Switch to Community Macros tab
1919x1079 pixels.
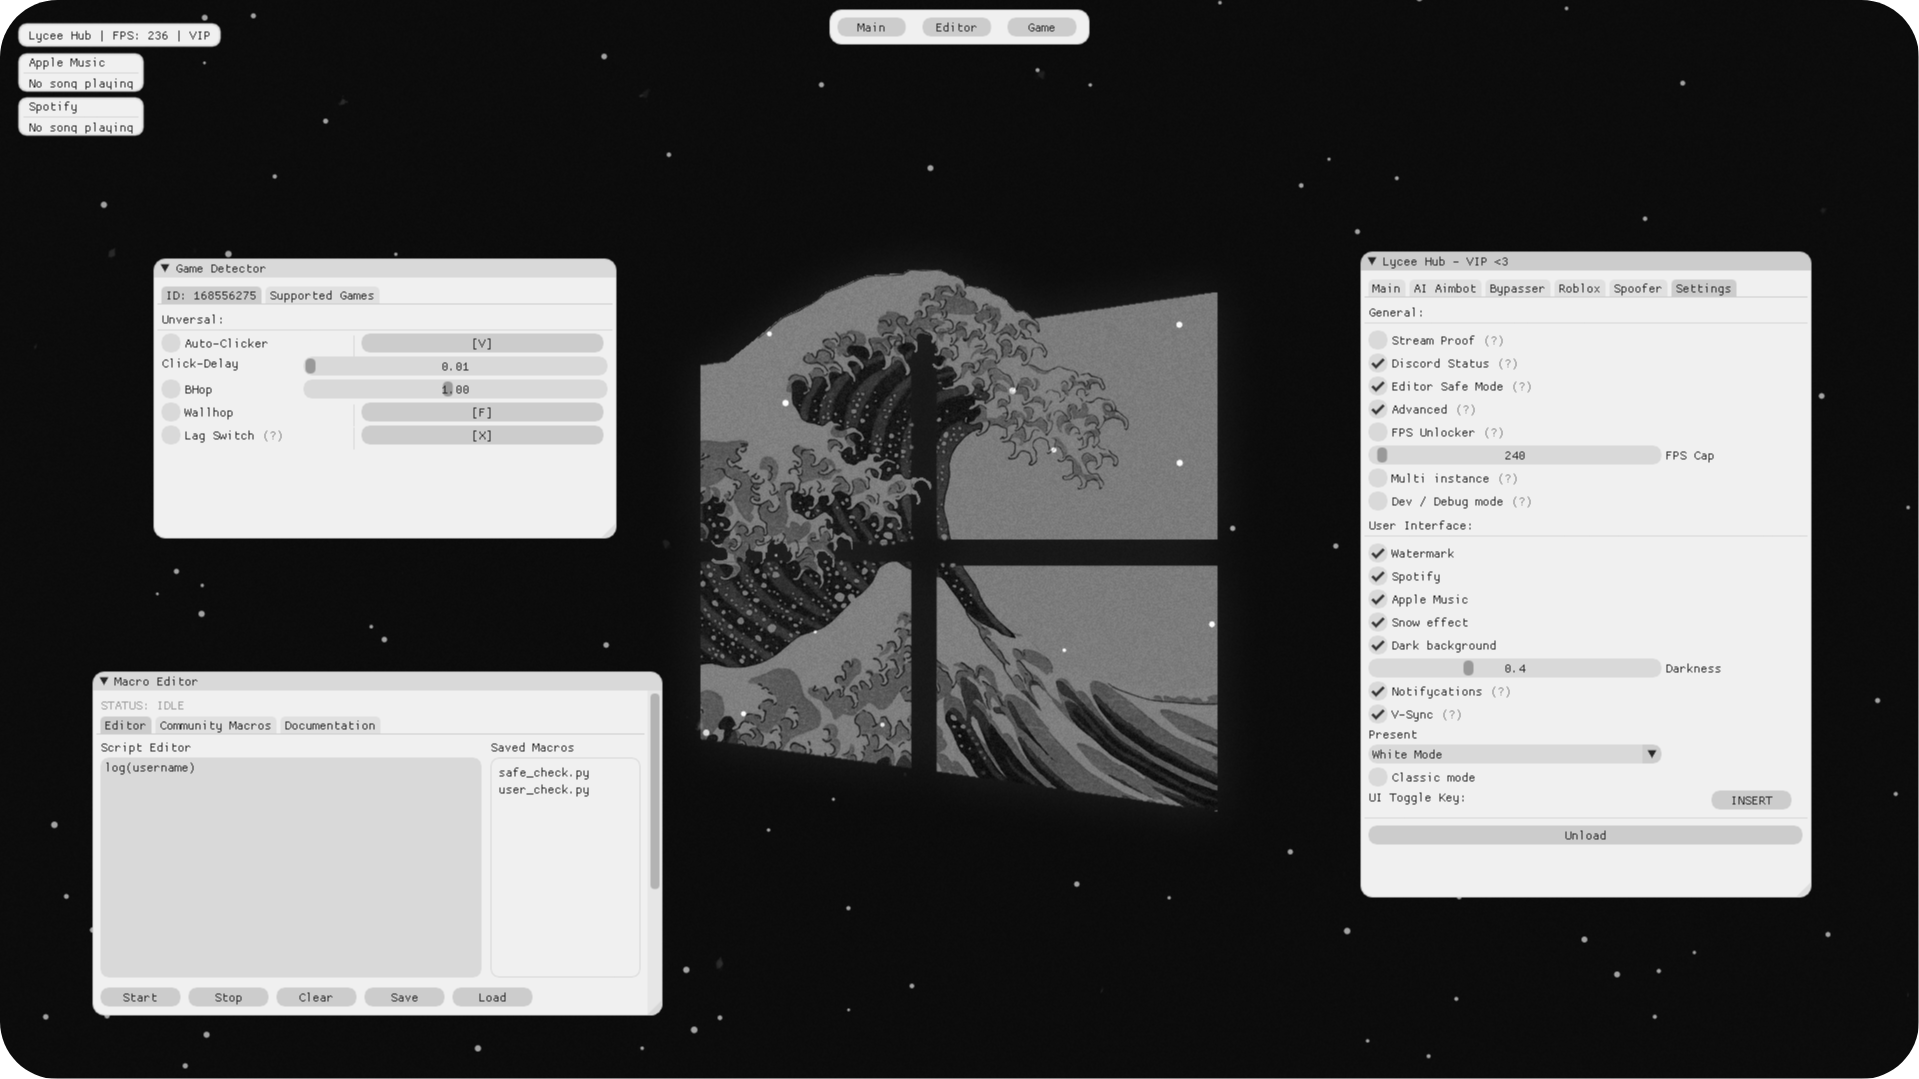[x=215, y=725]
